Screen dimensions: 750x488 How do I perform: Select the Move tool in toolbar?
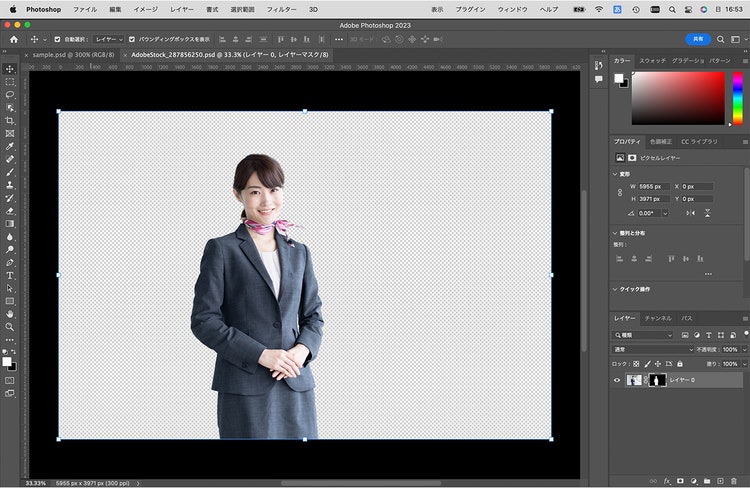10,69
